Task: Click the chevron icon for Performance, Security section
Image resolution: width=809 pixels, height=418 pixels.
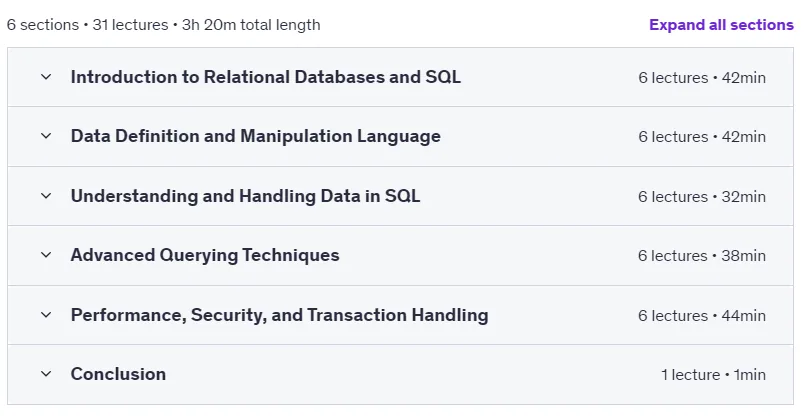Action: click(46, 315)
